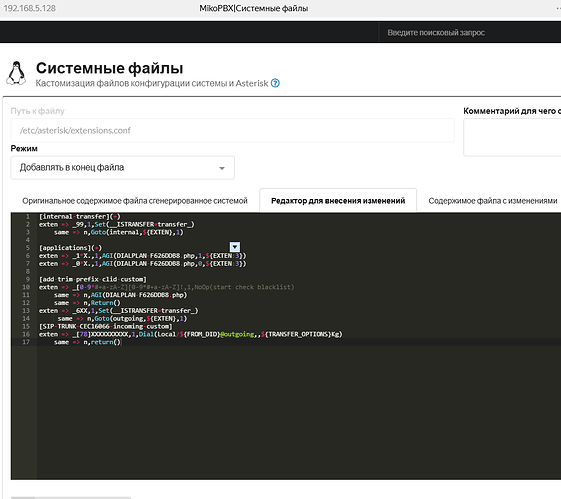Click the Linux penguin icon beside the heading
The width and height of the screenshot is (561, 499).
point(16,73)
